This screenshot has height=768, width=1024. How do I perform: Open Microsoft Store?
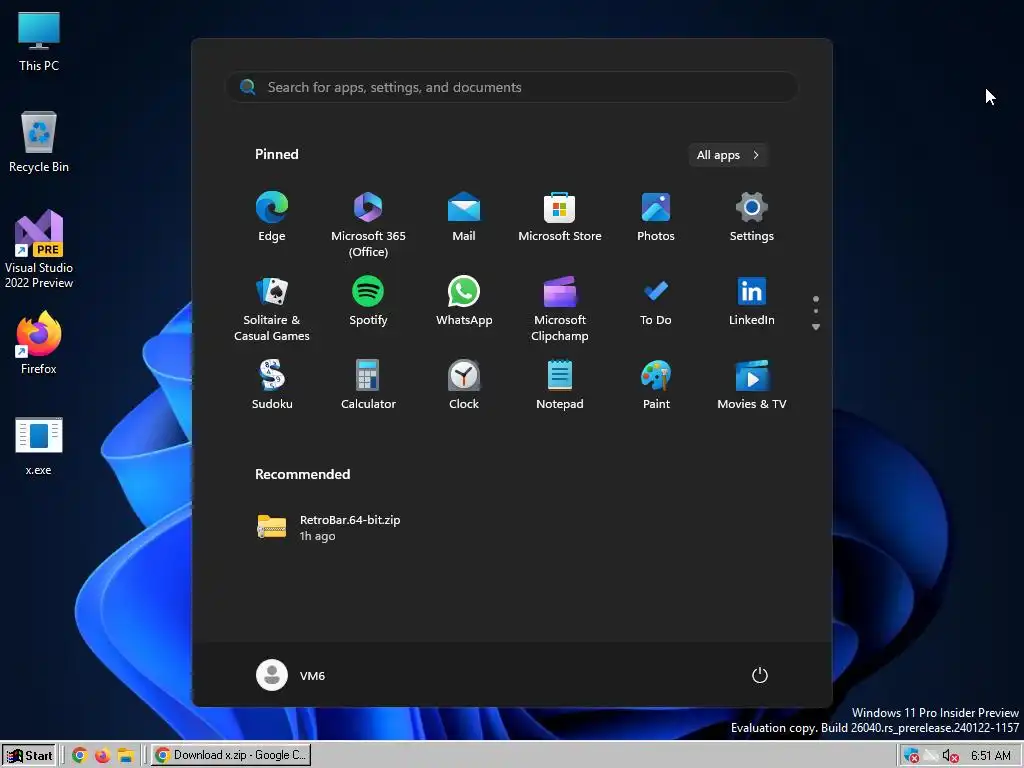pyautogui.click(x=560, y=217)
